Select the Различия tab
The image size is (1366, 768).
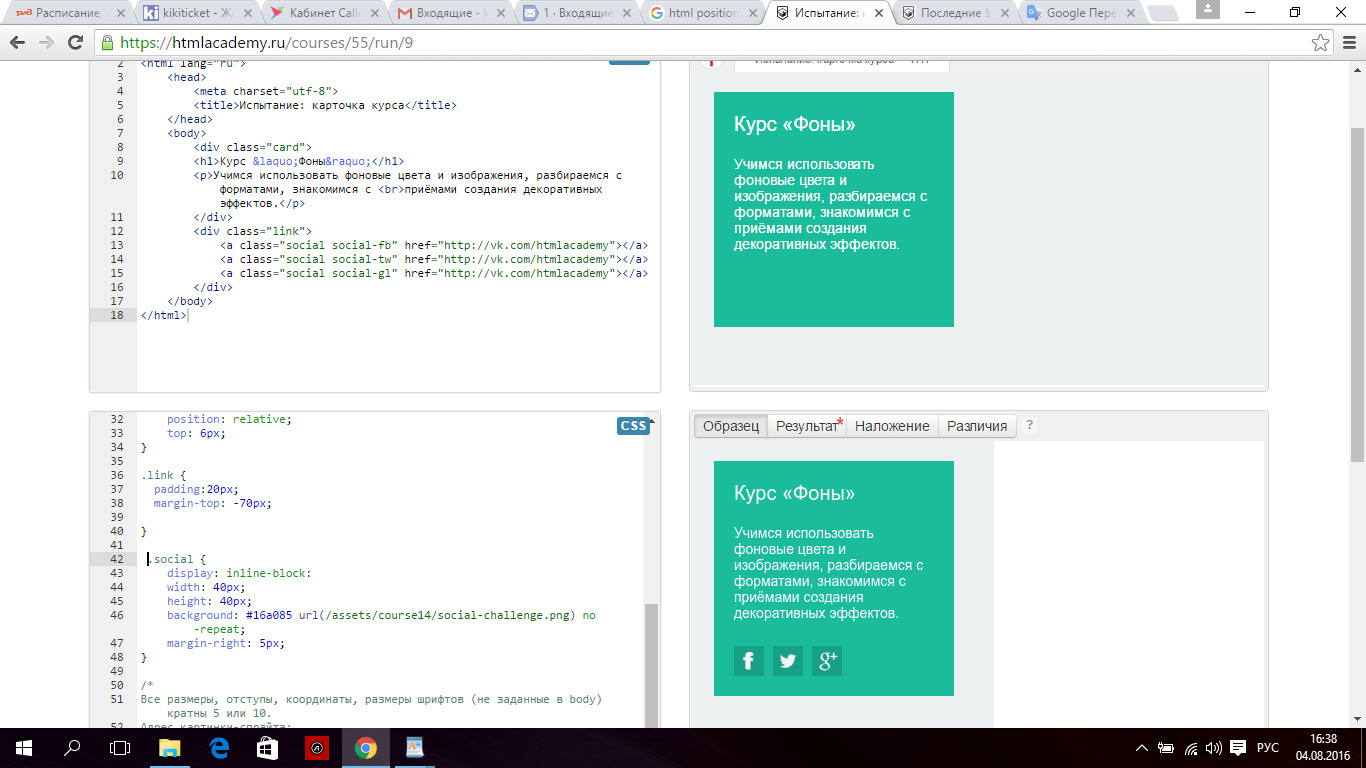pos(977,426)
